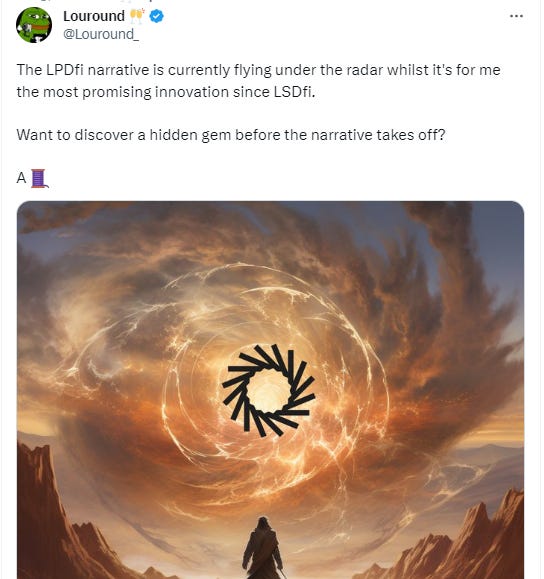
Task: Click the blue verified checkmark badge
Action: (157, 16)
